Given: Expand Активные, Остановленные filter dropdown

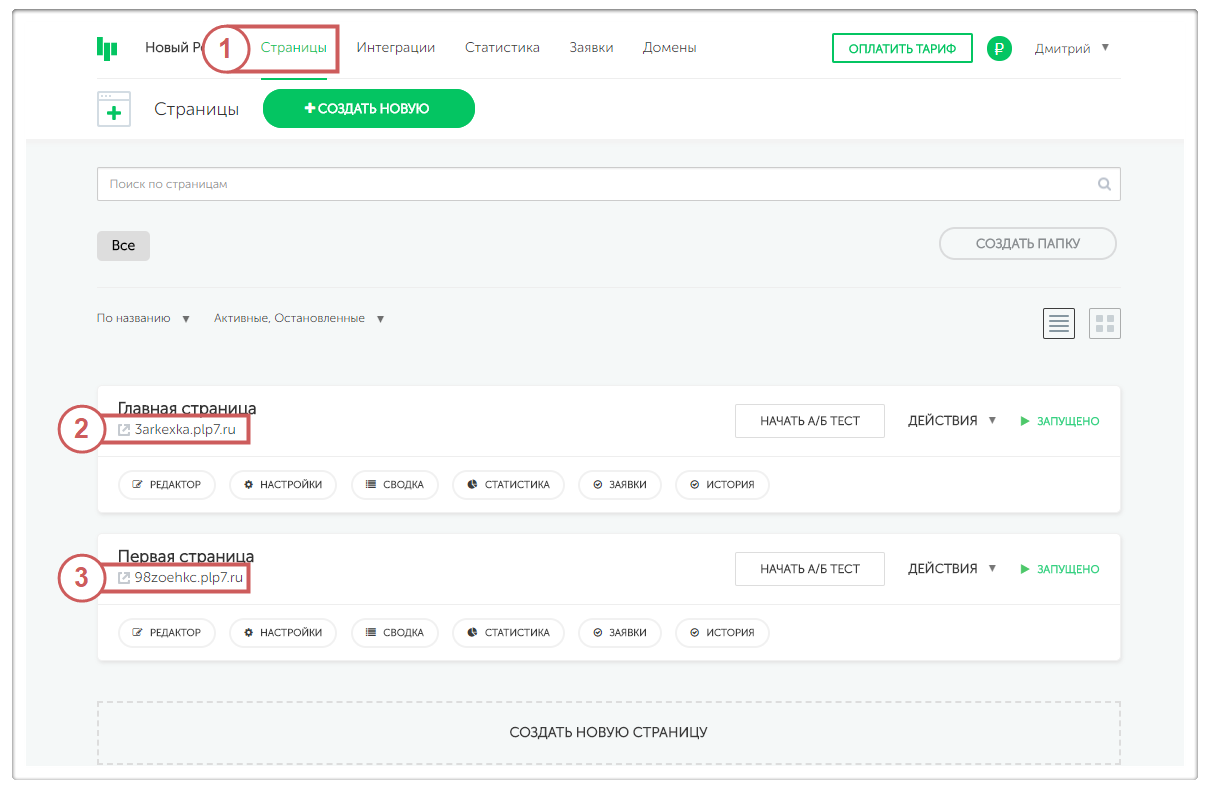Looking at the screenshot, I should point(298,319).
